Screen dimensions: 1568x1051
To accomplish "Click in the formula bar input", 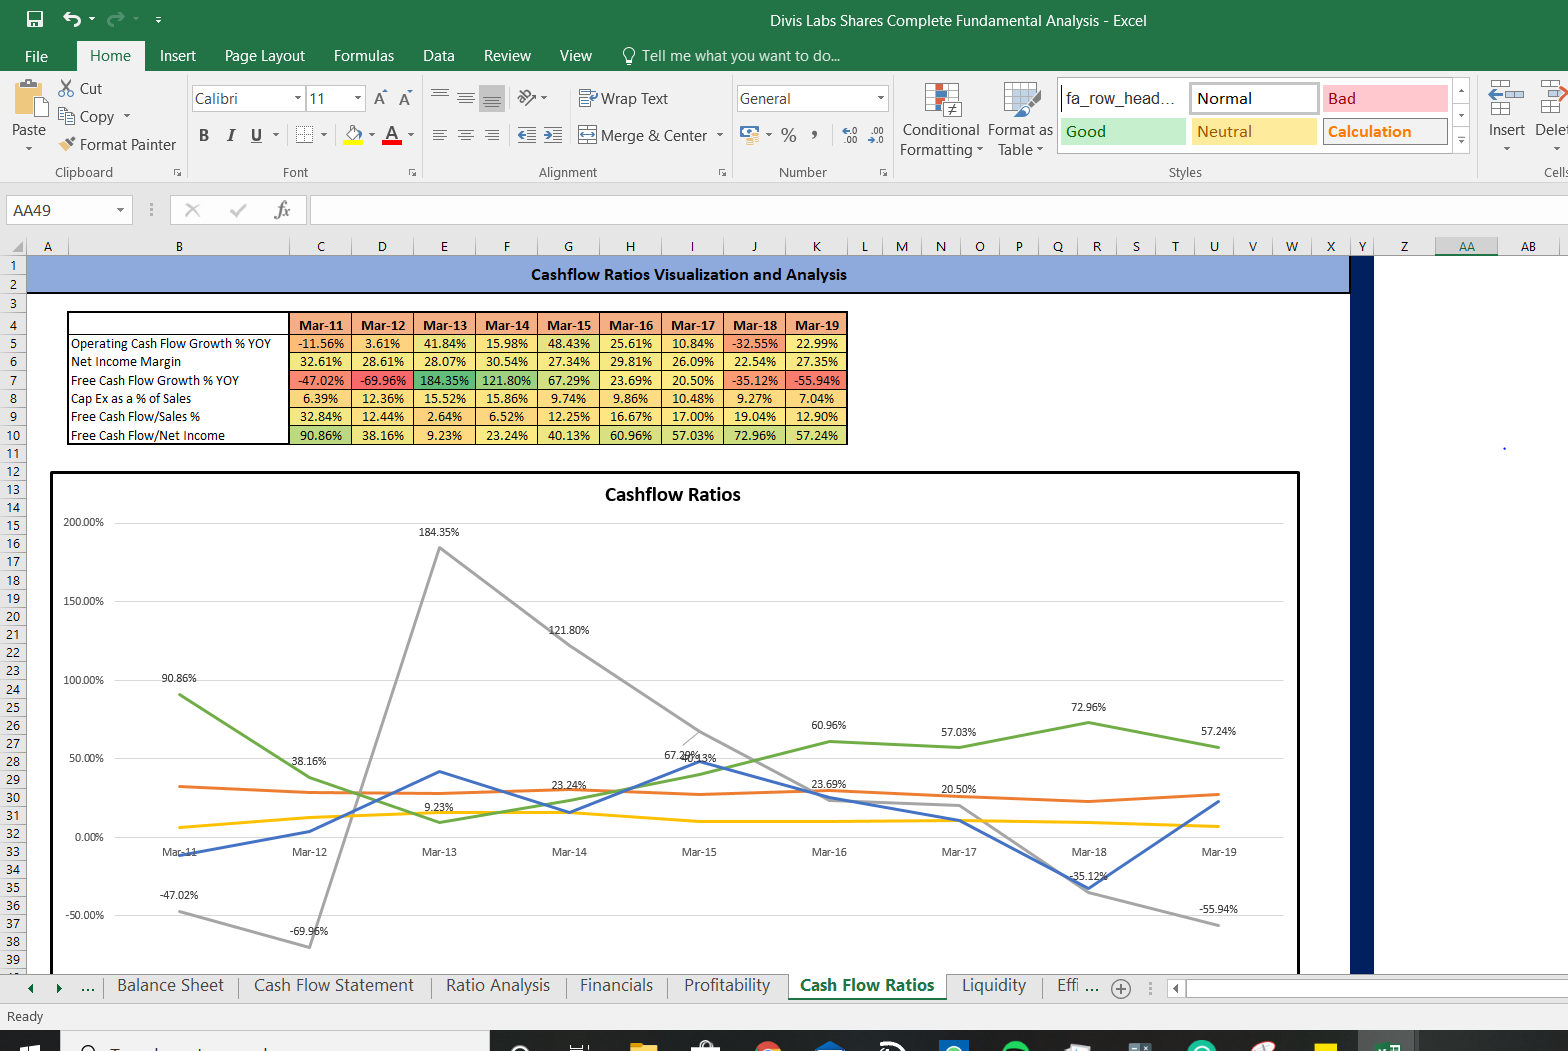I will [938, 210].
